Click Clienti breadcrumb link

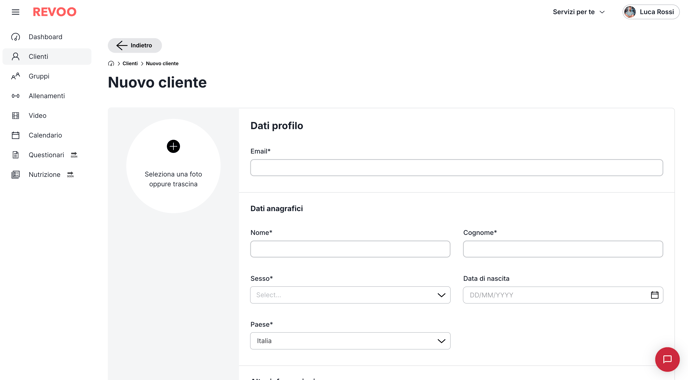[x=130, y=64]
